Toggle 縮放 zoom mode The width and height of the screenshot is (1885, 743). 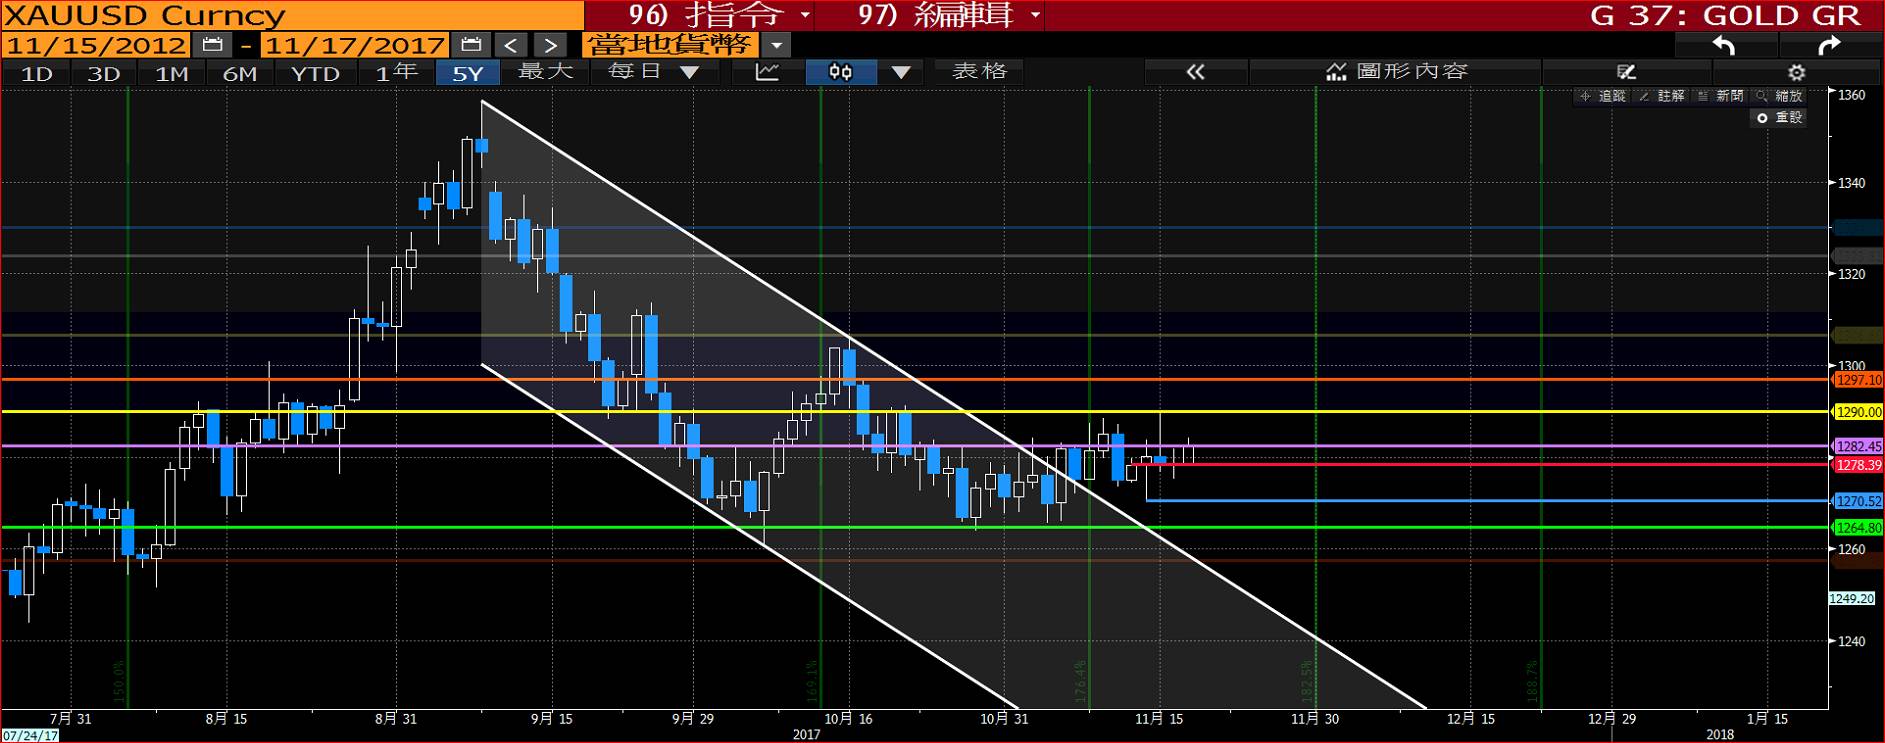(1779, 96)
